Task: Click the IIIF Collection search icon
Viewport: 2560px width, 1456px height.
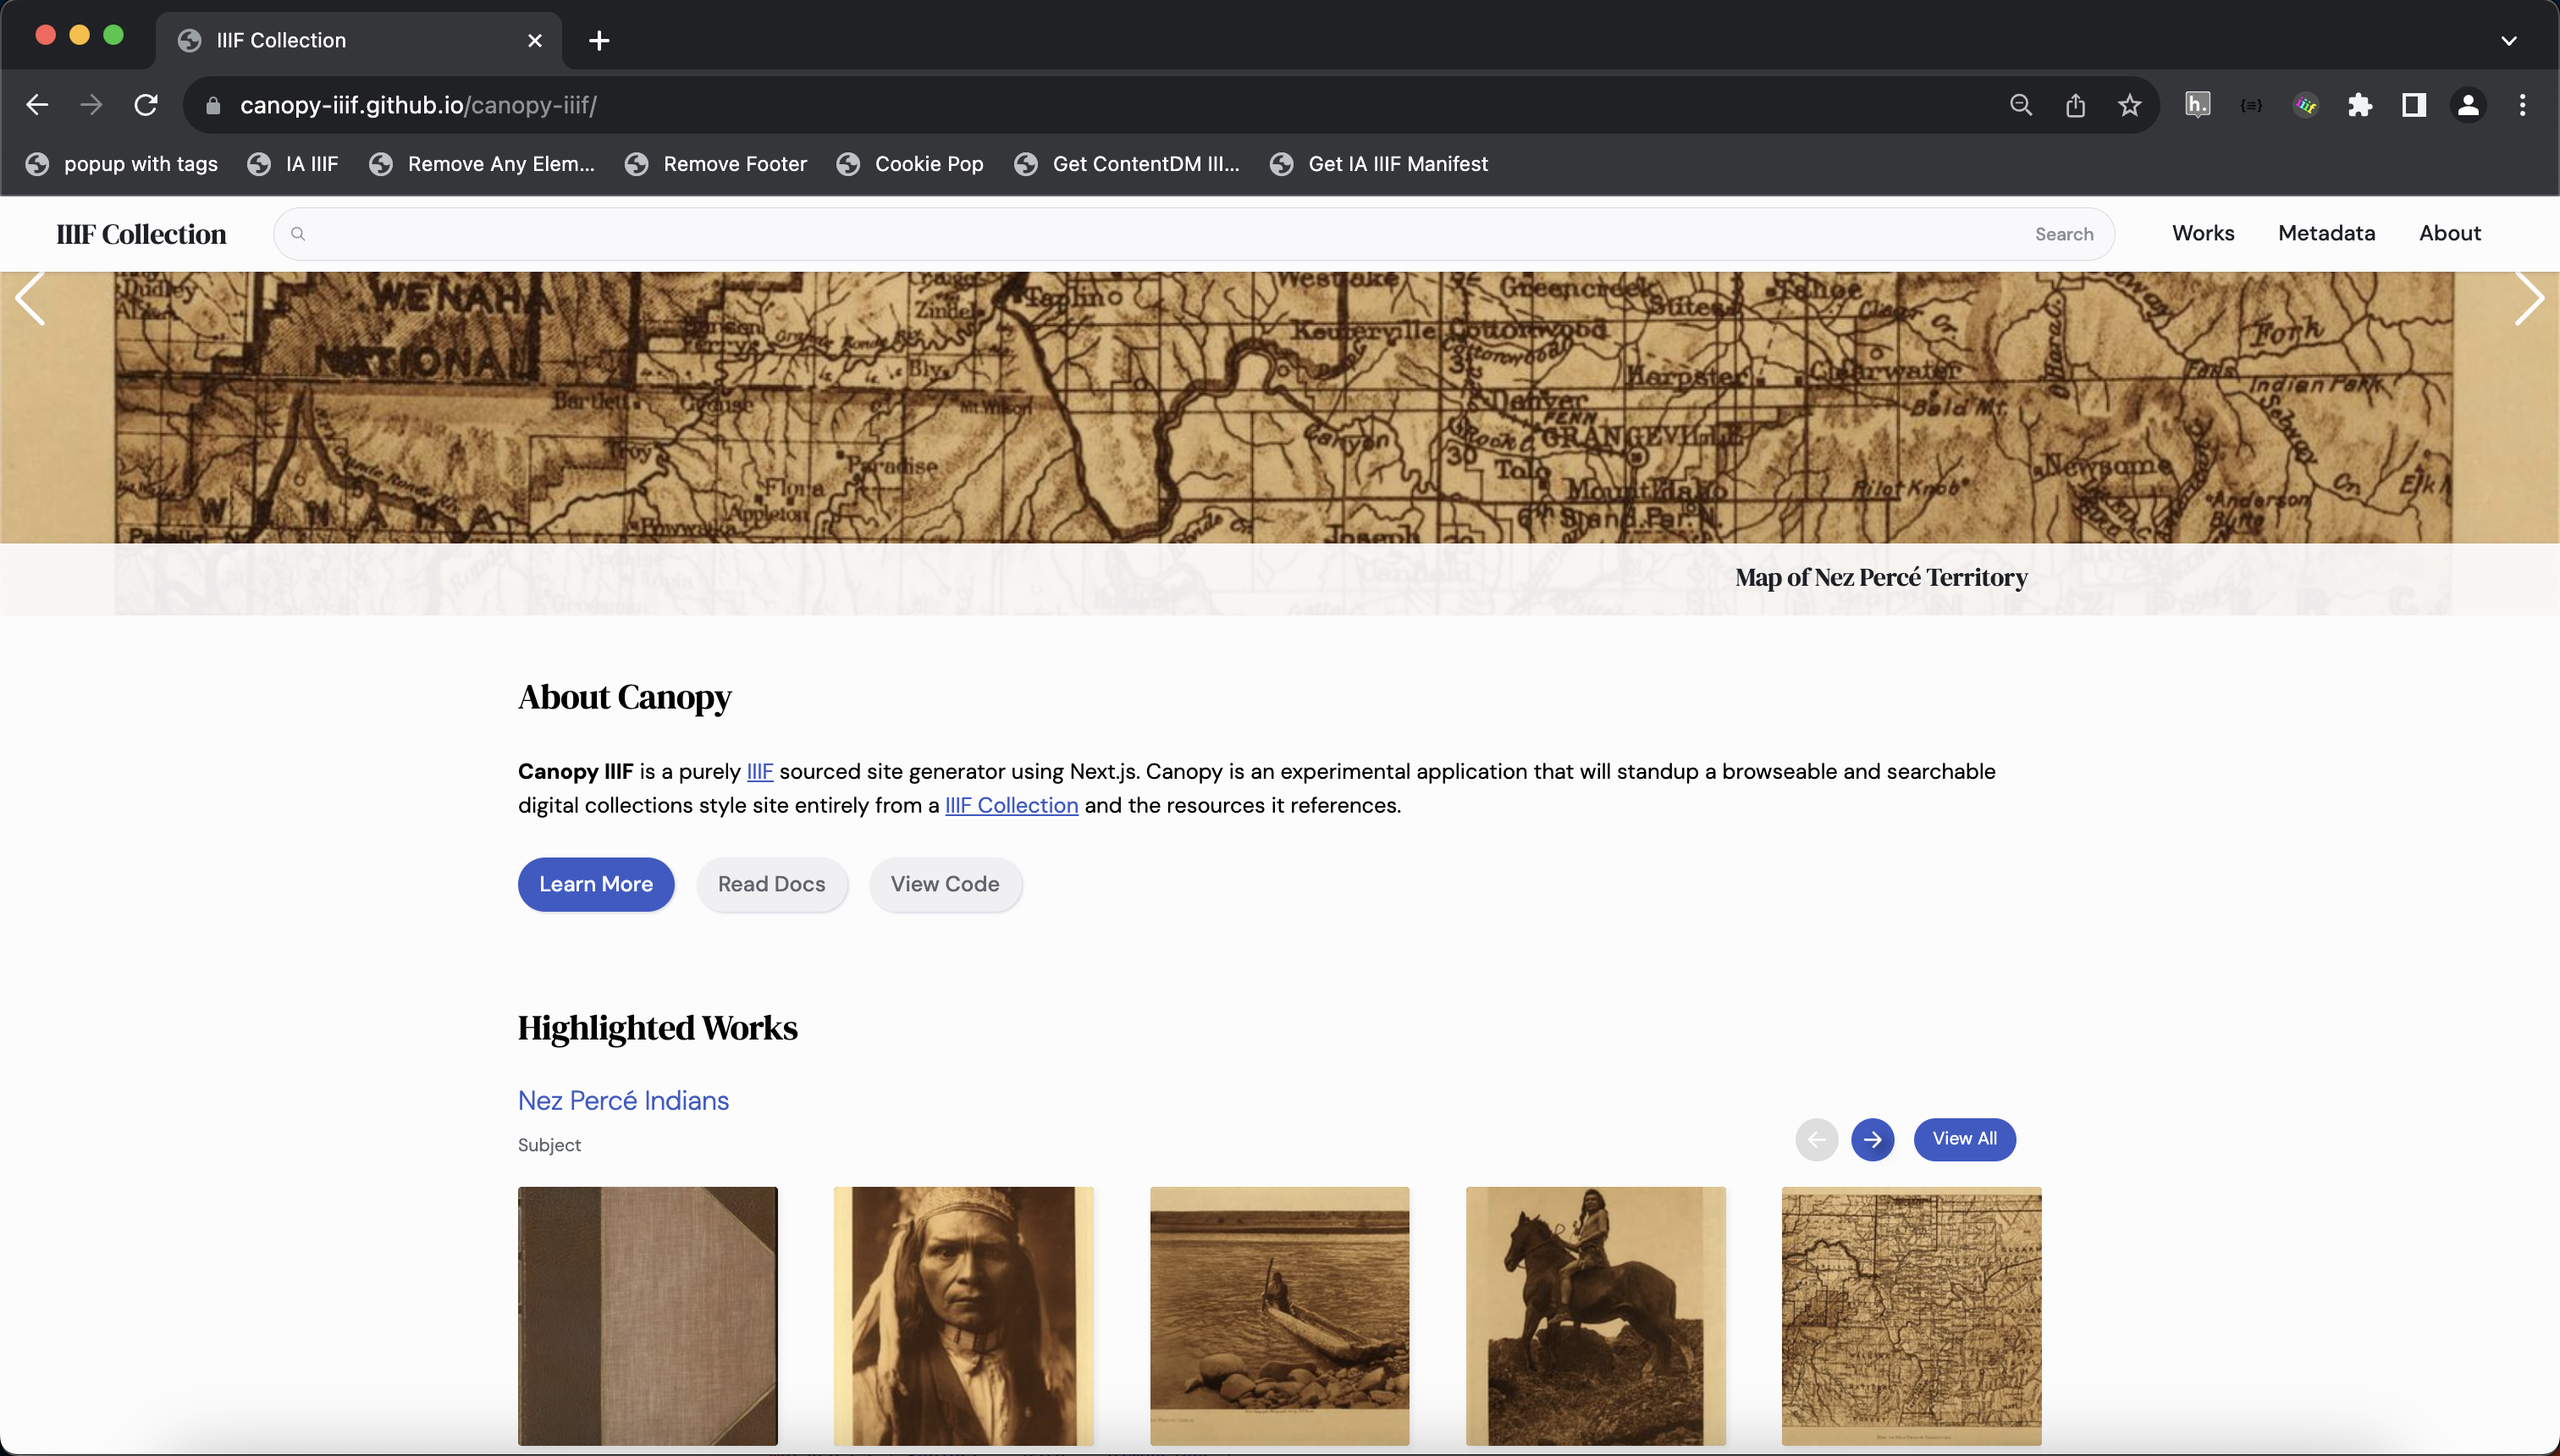Action: 297,234
